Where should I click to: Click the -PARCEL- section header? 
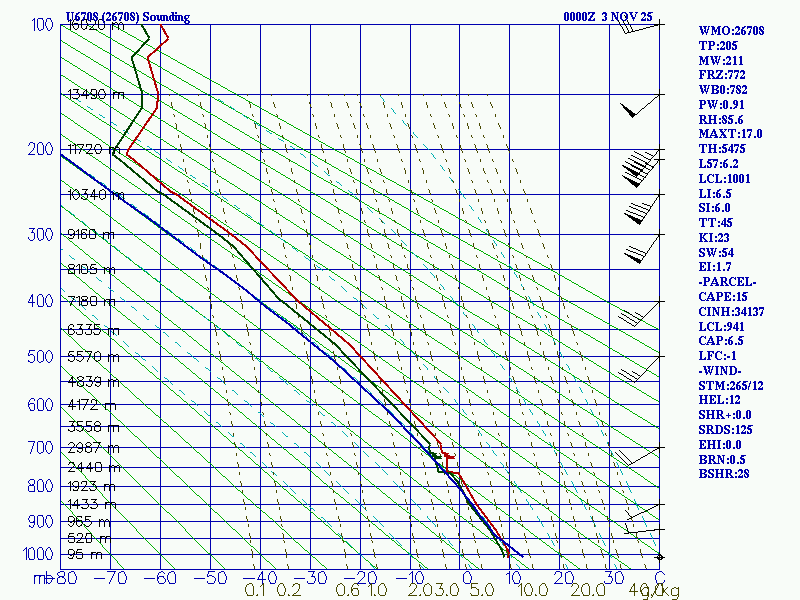[727, 282]
